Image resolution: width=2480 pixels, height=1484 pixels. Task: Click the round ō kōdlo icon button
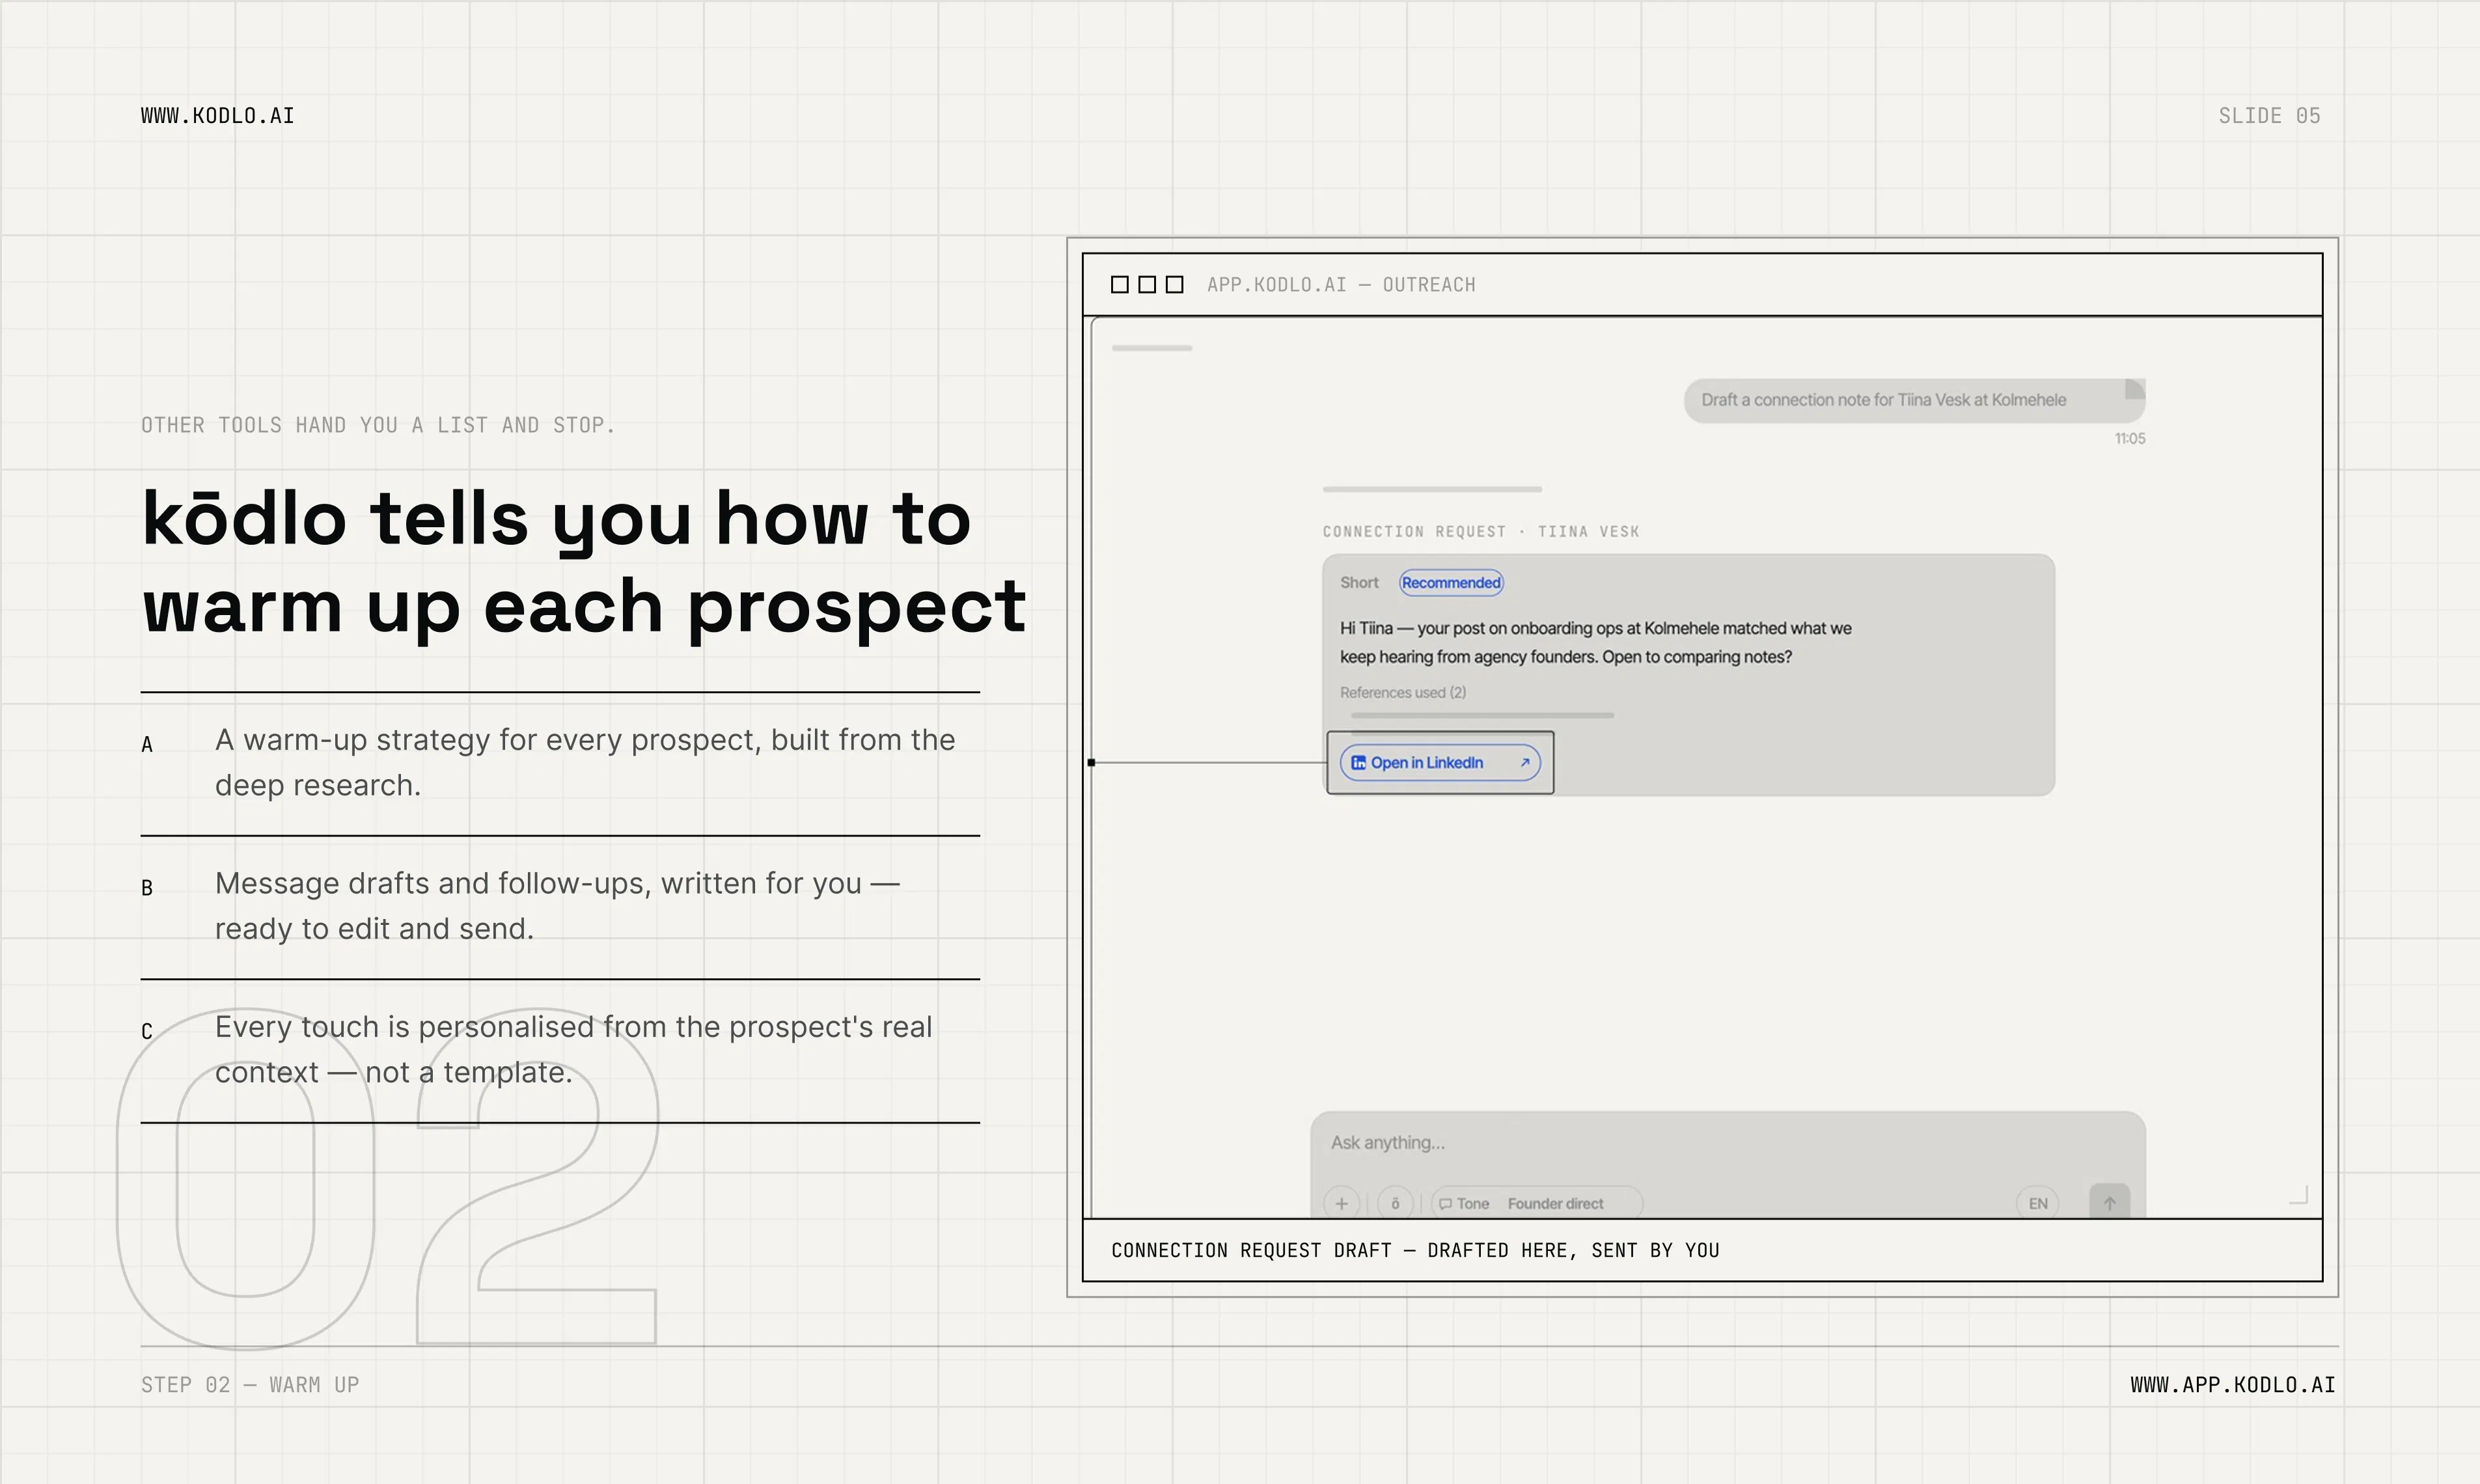[x=1395, y=1203]
